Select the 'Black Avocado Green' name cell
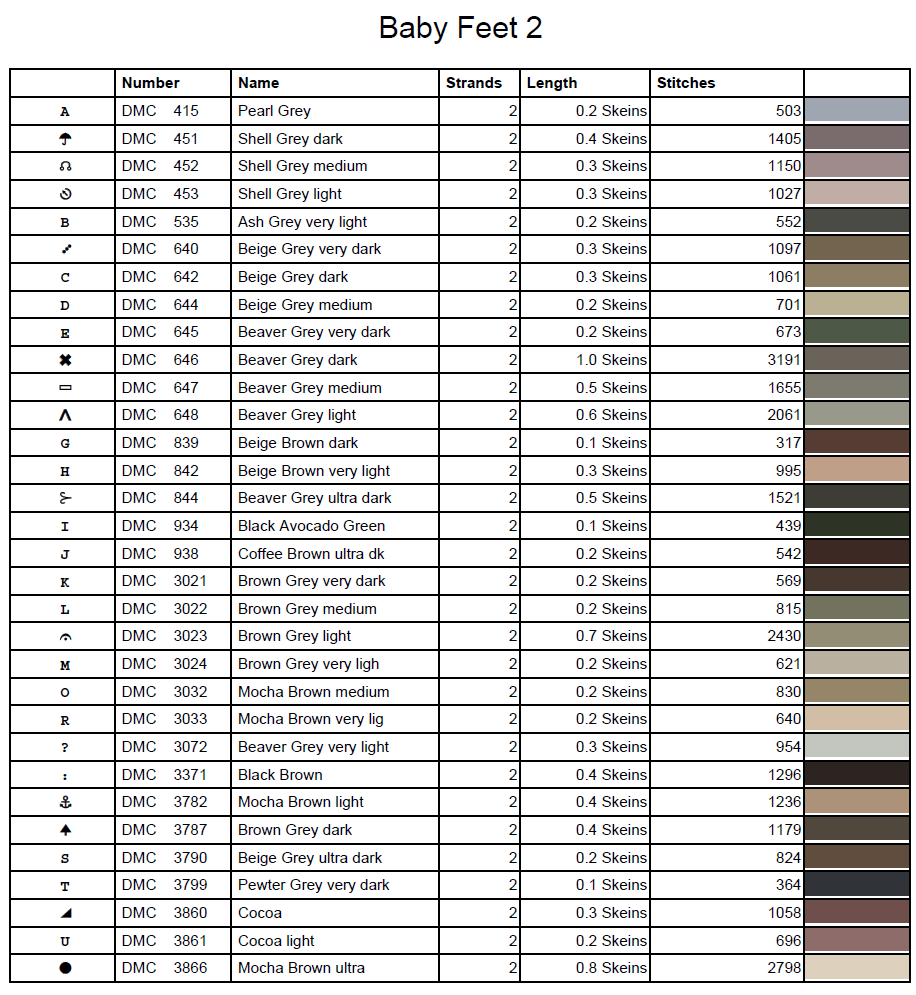This screenshot has width=916, height=995. point(311,526)
